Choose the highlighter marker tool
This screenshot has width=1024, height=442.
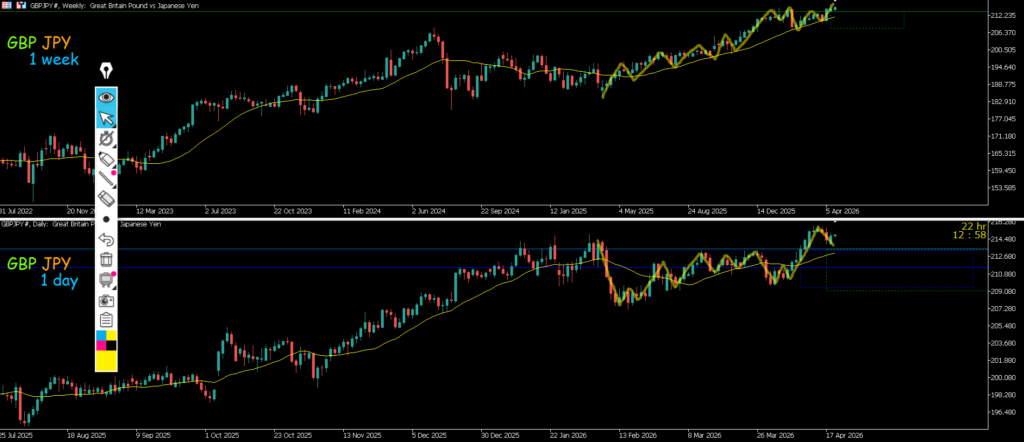(x=107, y=159)
